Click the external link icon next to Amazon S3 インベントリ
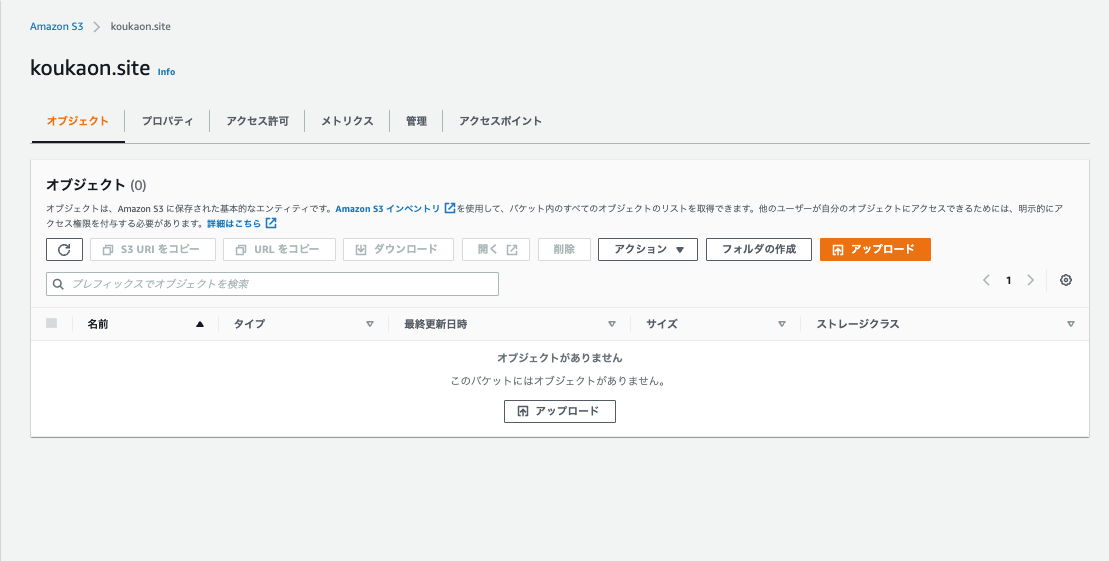The image size is (1109, 561). pyautogui.click(x=450, y=208)
